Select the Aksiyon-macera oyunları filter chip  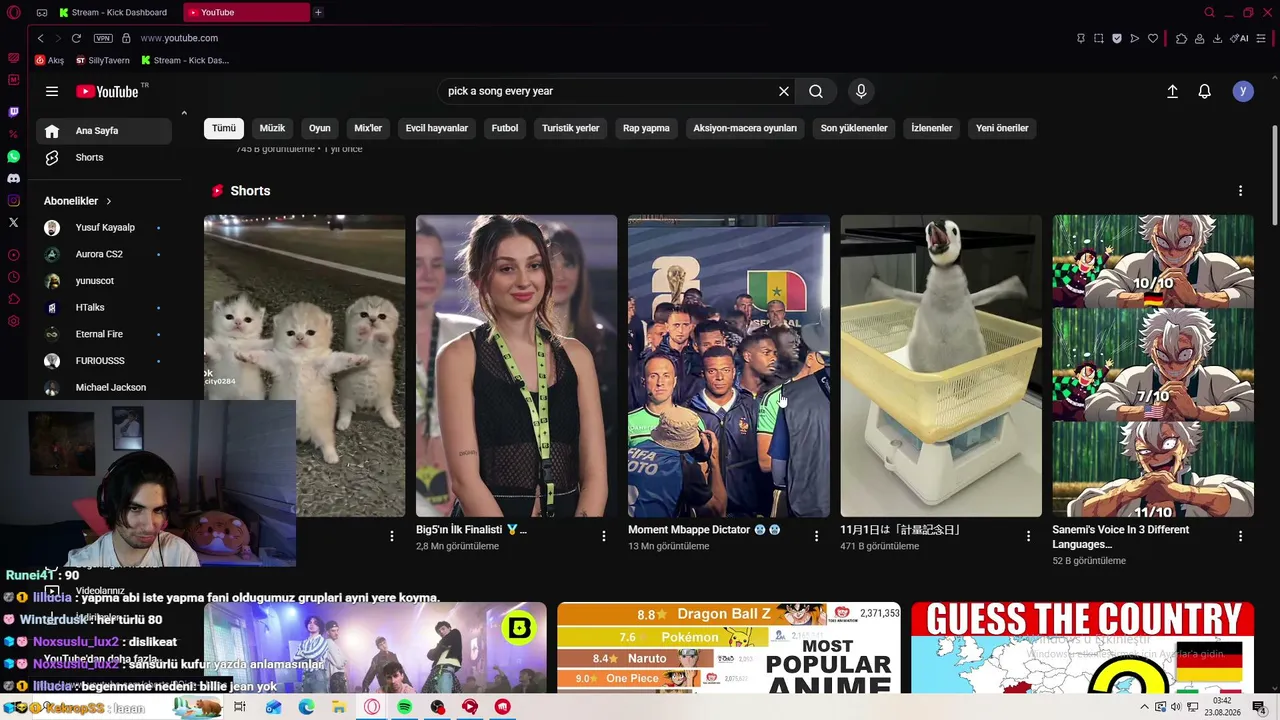[745, 128]
